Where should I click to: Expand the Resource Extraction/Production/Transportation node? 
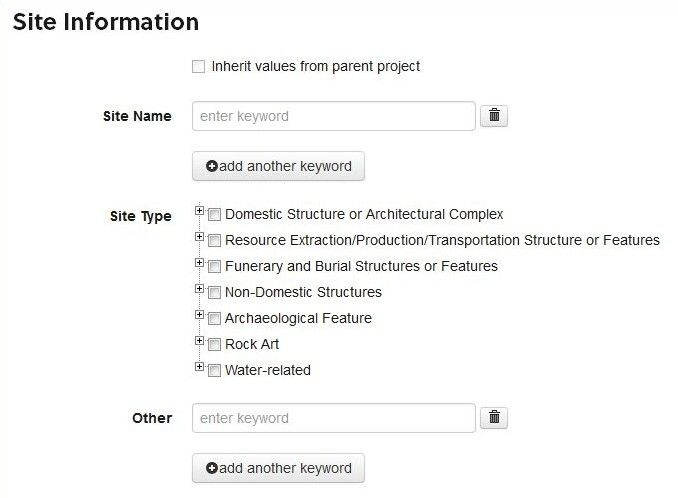(199, 236)
